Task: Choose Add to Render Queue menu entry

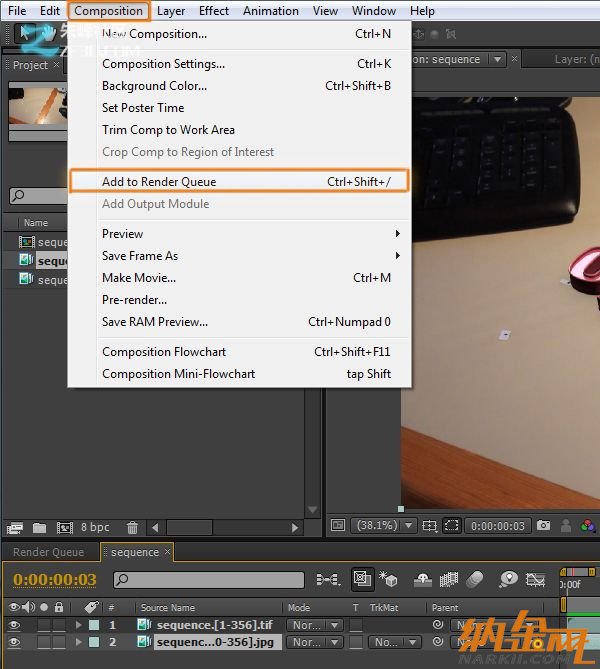Action: pos(159,182)
